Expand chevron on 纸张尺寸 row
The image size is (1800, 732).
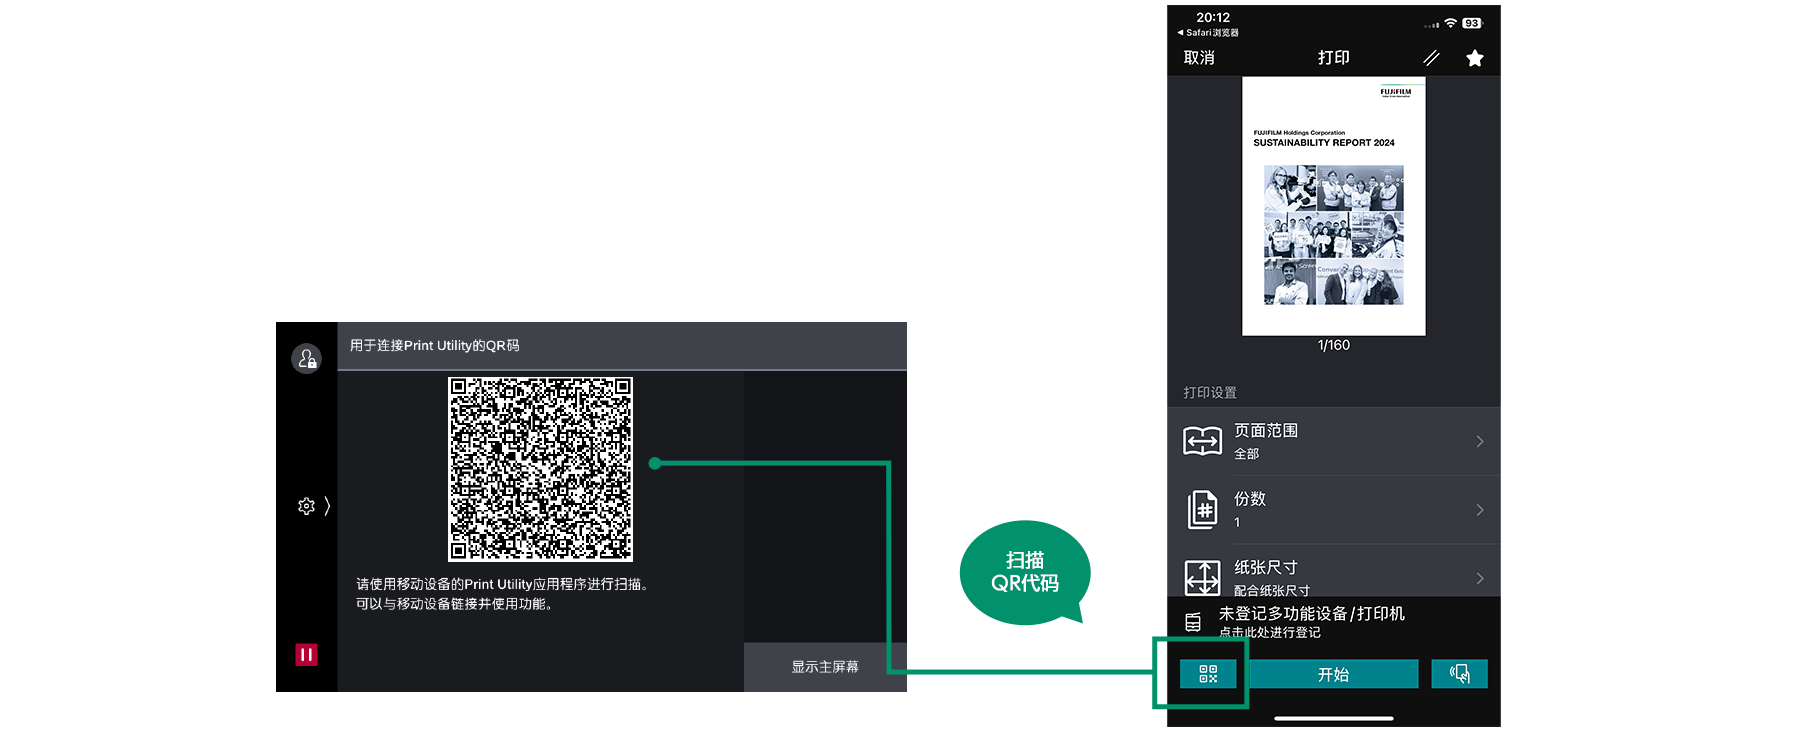coord(1480,578)
